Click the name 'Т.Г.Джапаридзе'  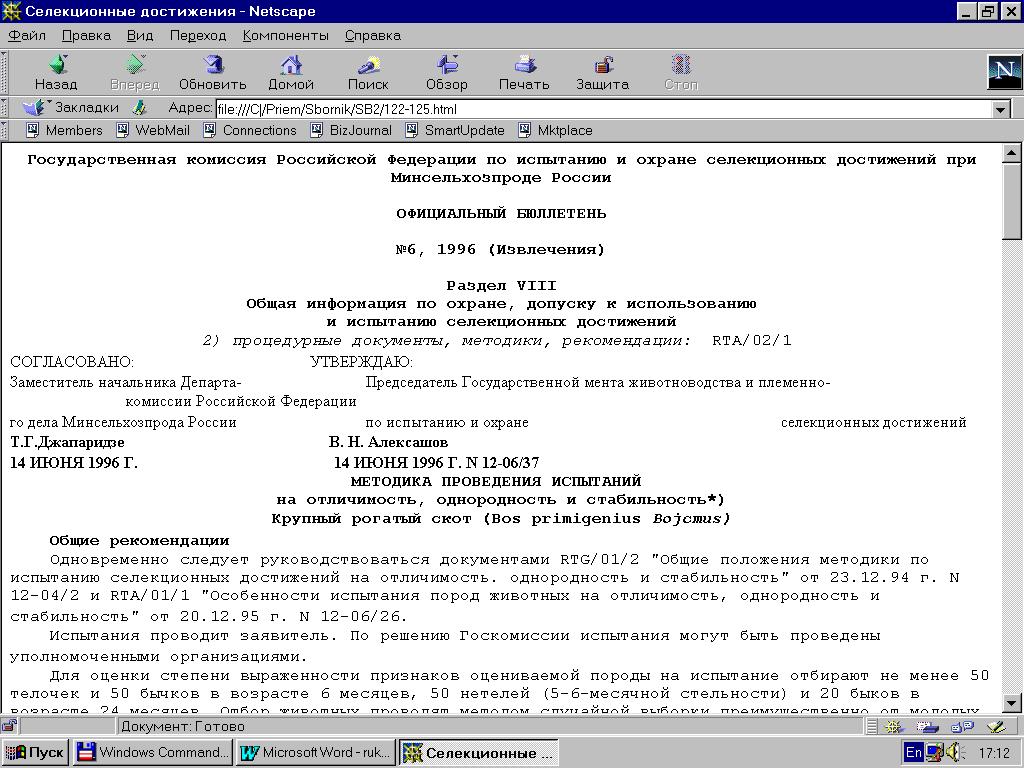[67, 443]
